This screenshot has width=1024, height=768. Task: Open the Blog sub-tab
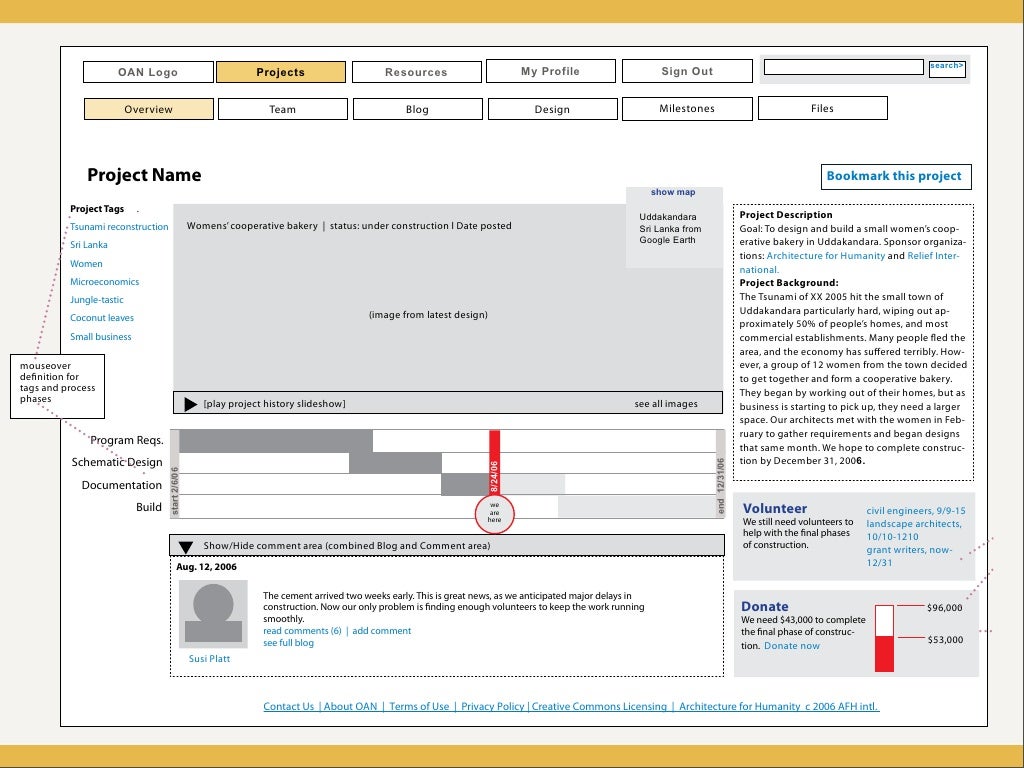pyautogui.click(x=418, y=109)
